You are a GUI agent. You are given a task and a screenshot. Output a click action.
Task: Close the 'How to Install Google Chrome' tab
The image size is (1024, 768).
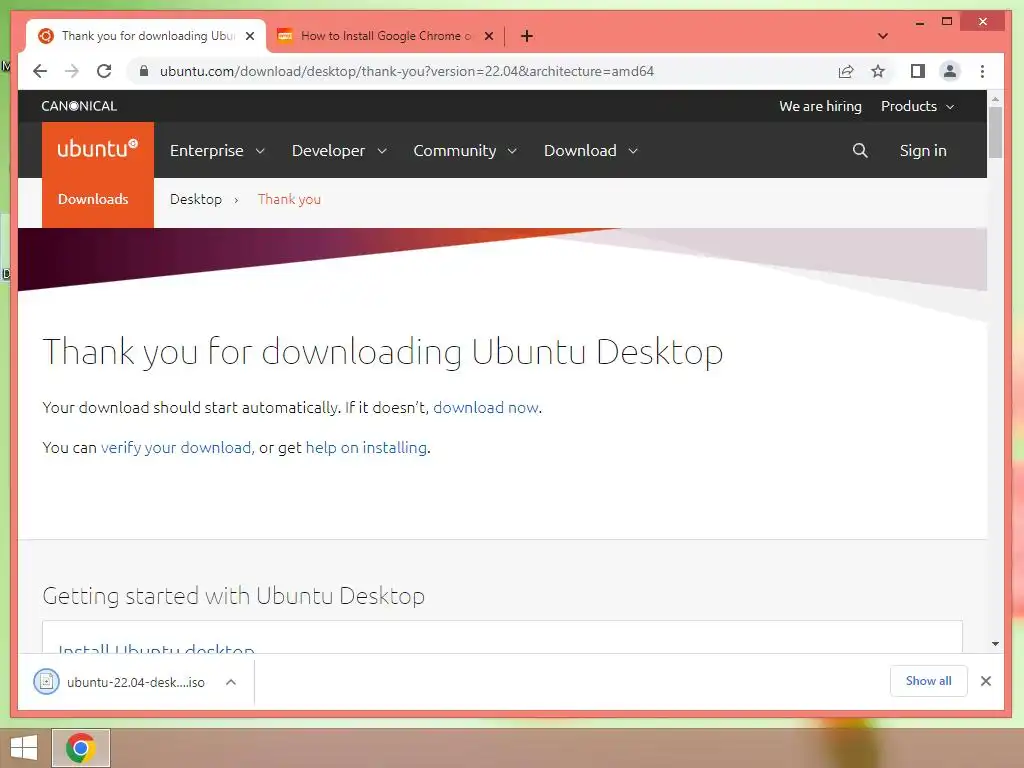(488, 36)
